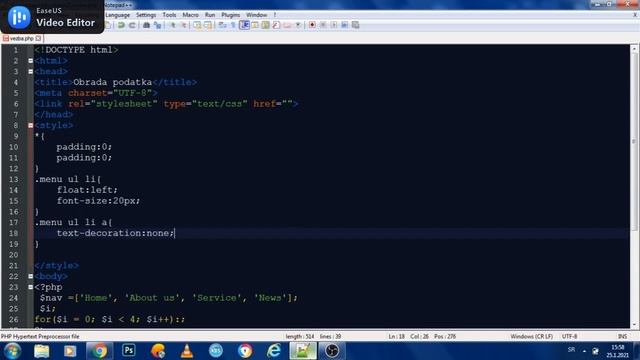This screenshot has width=640, height=360.
Task: Open VLC cone icon in taskbar
Action: coord(187,351)
